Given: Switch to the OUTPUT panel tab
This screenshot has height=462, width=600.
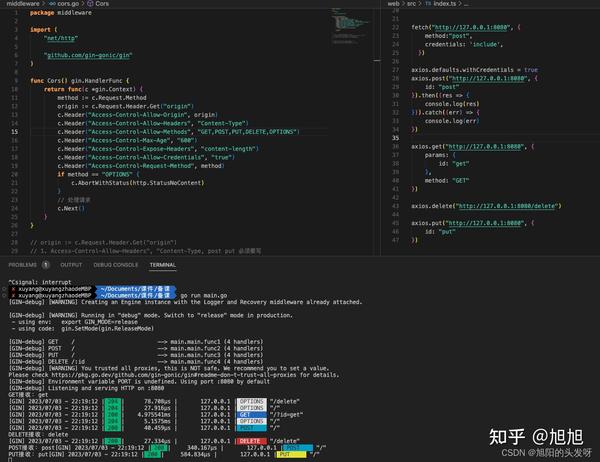Looking at the screenshot, I should 71,265.
